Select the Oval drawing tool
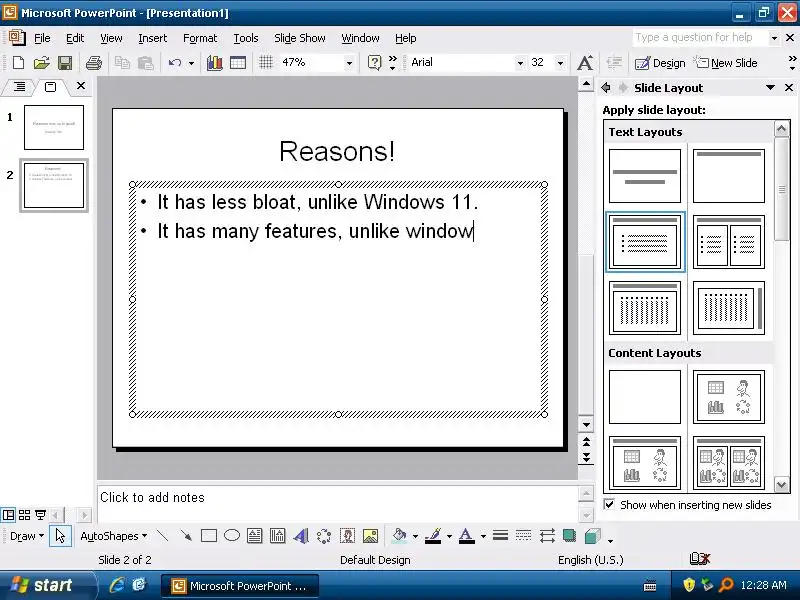The width and height of the screenshot is (800, 600). 232,535
